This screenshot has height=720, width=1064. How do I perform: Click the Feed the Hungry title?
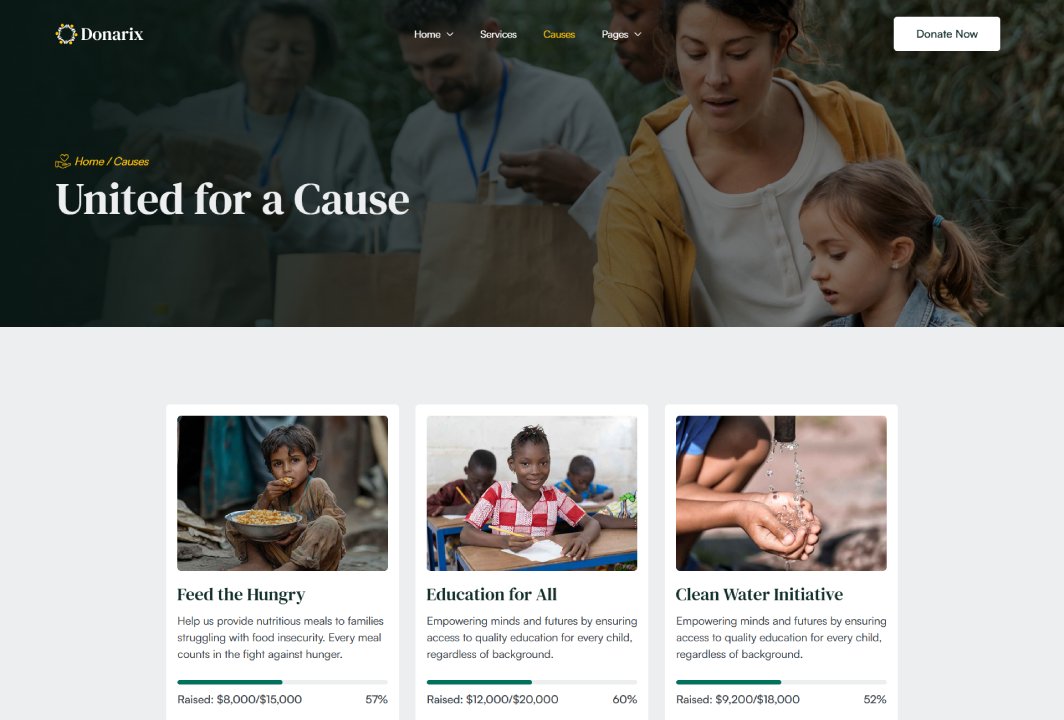(241, 594)
